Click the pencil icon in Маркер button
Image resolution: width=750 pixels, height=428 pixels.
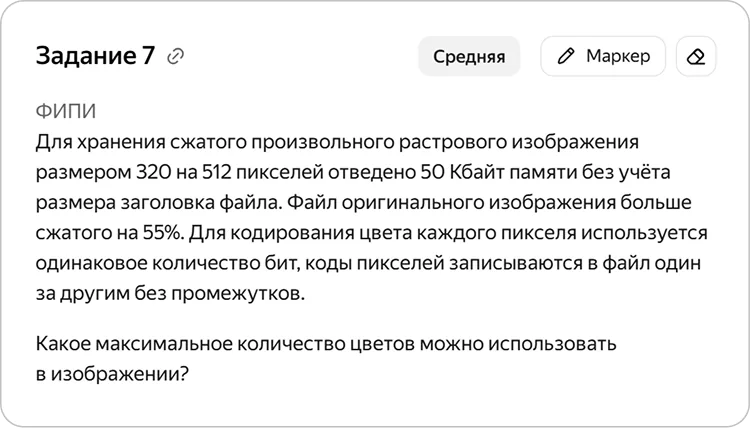[566, 56]
